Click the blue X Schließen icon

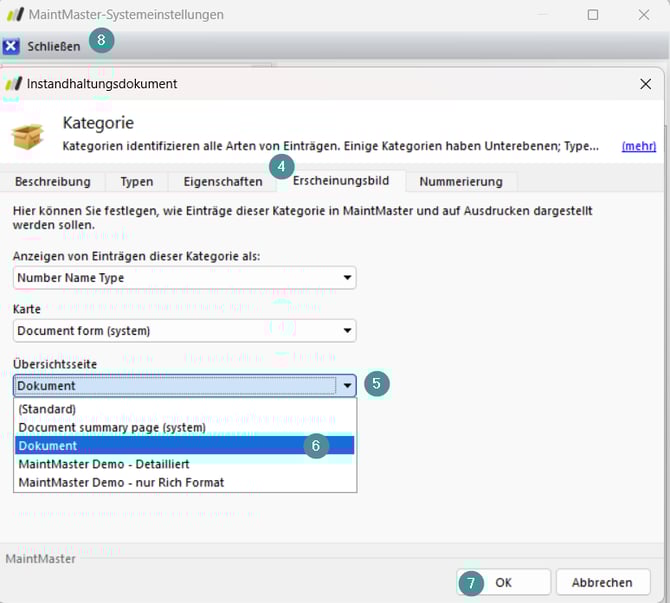coord(11,46)
